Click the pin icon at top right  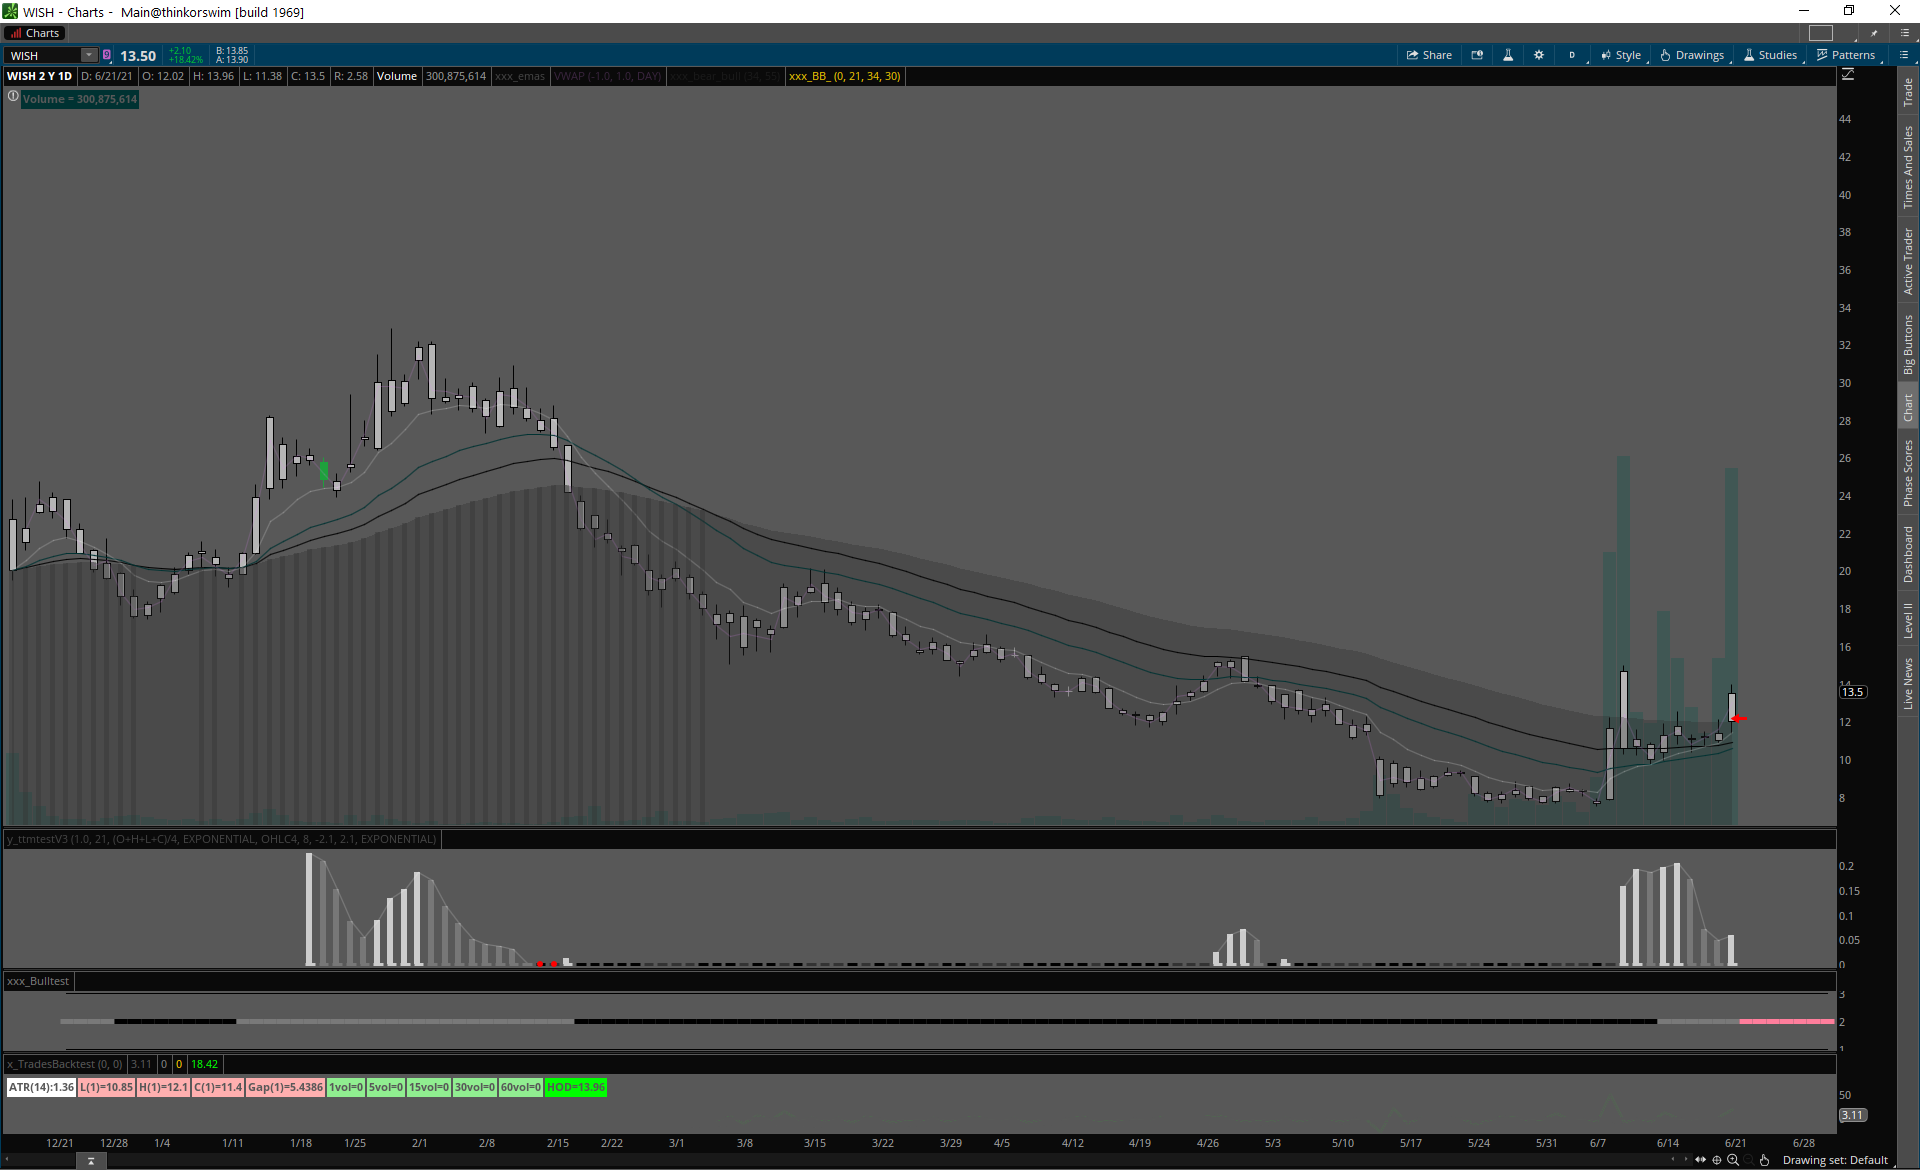point(1875,33)
